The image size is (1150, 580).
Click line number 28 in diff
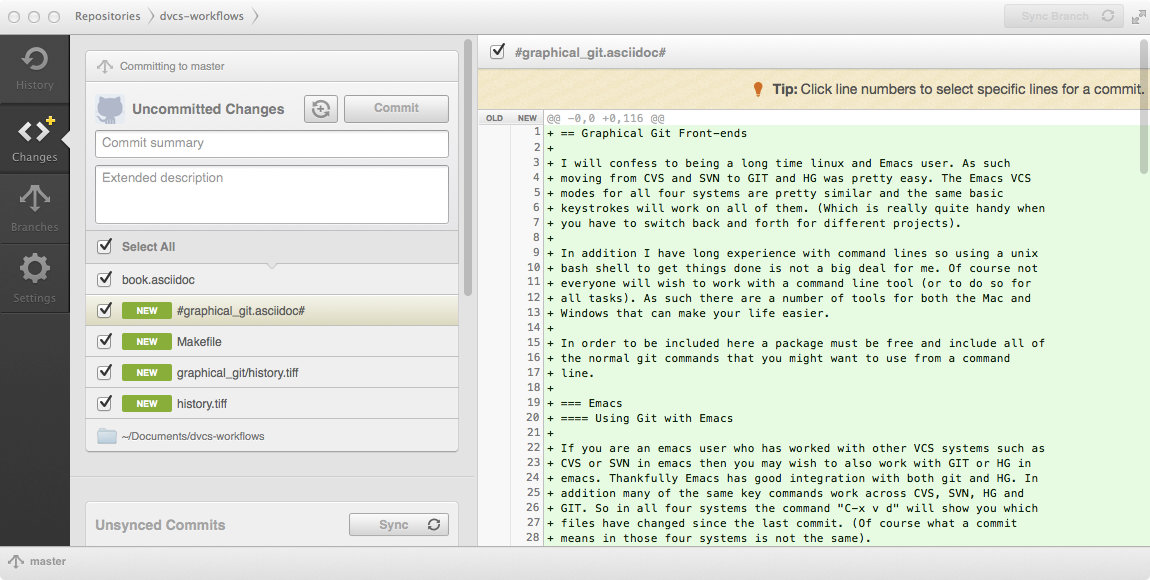click(533, 537)
